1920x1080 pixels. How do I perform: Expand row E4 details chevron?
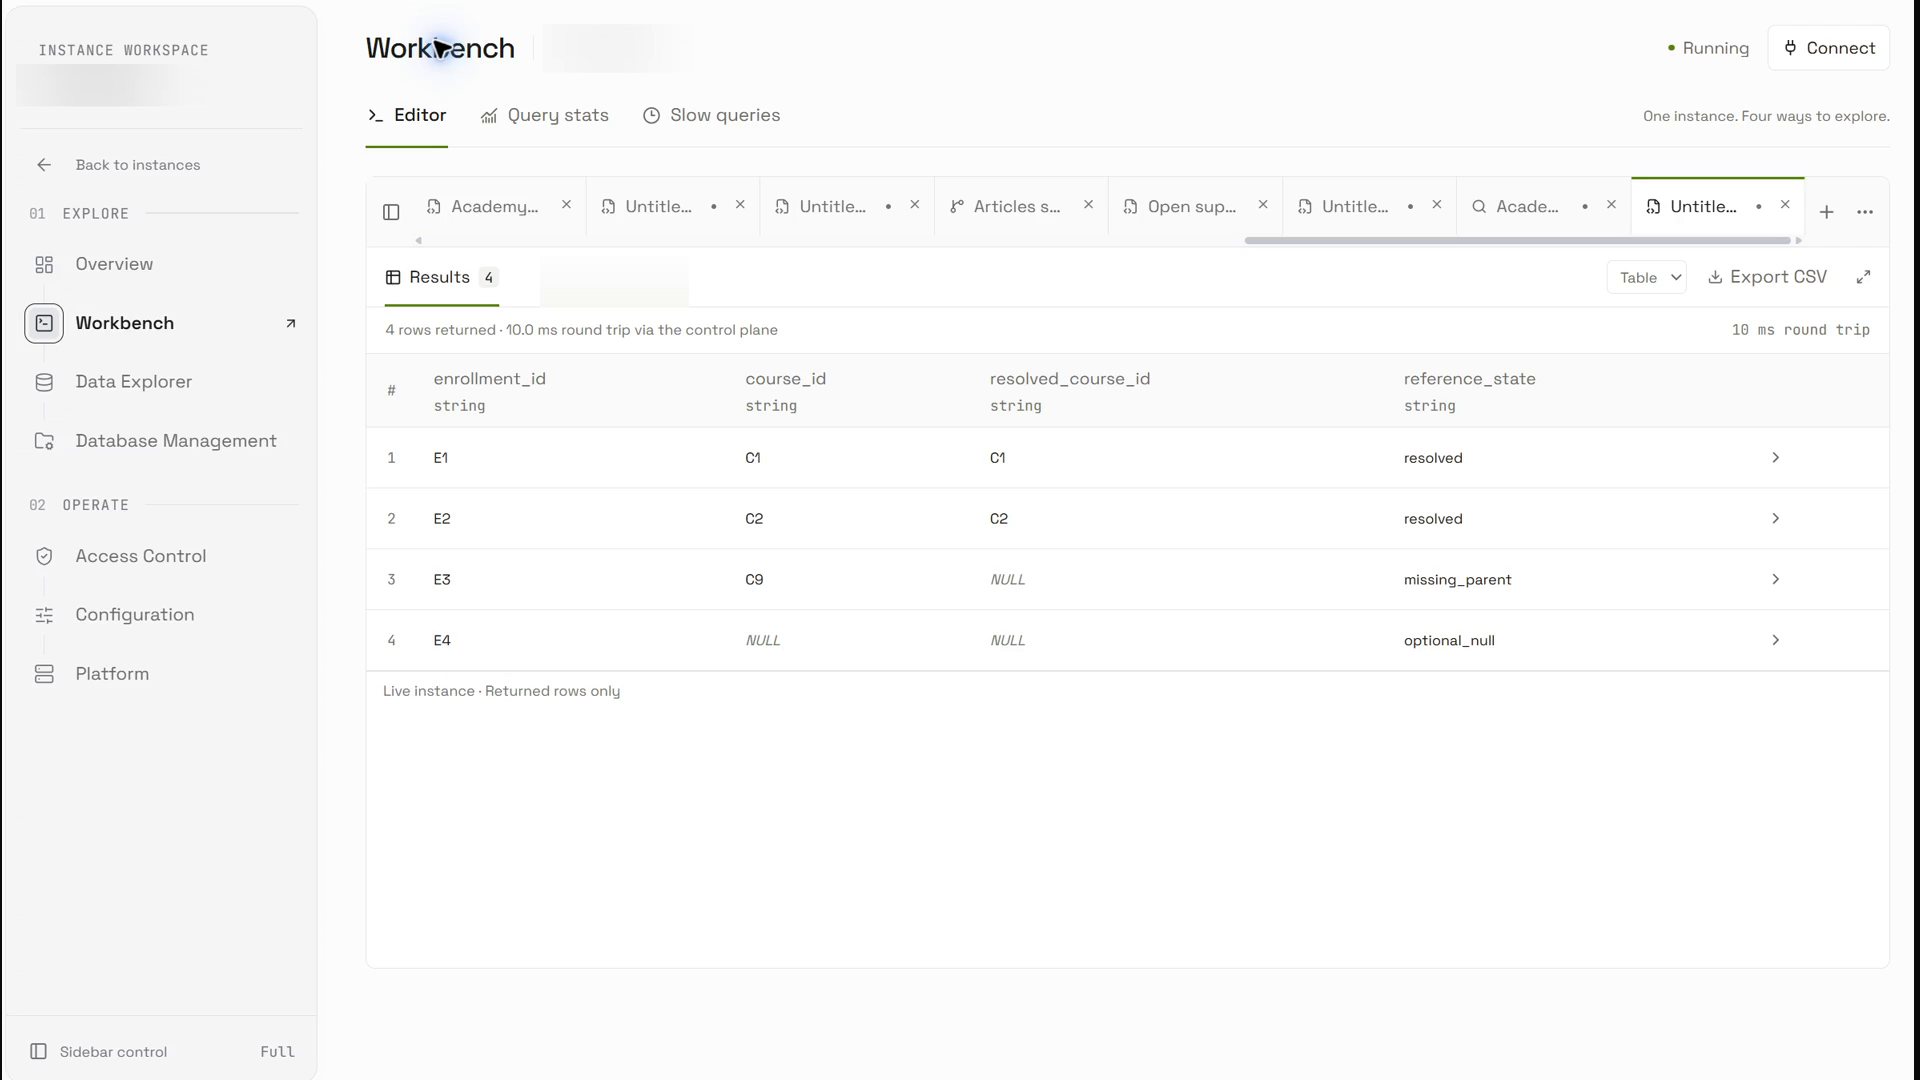pyautogui.click(x=1776, y=640)
